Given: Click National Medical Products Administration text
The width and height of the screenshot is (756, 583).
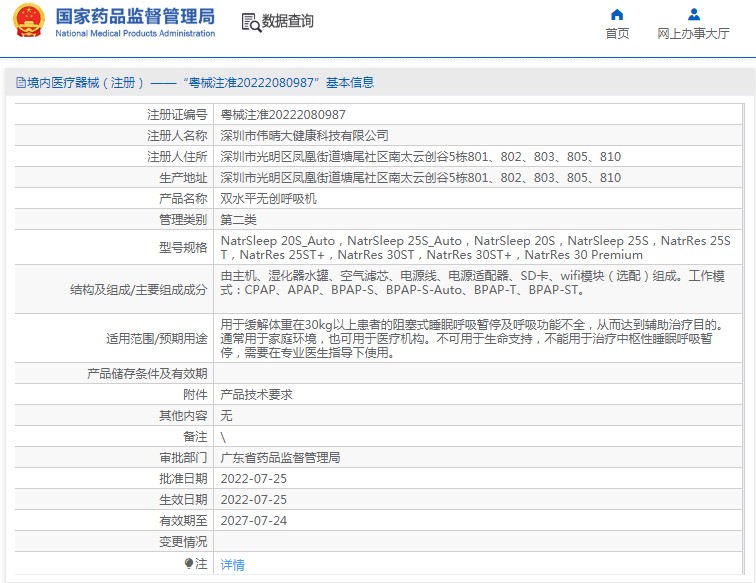Looking at the screenshot, I should click(x=135, y=33).
